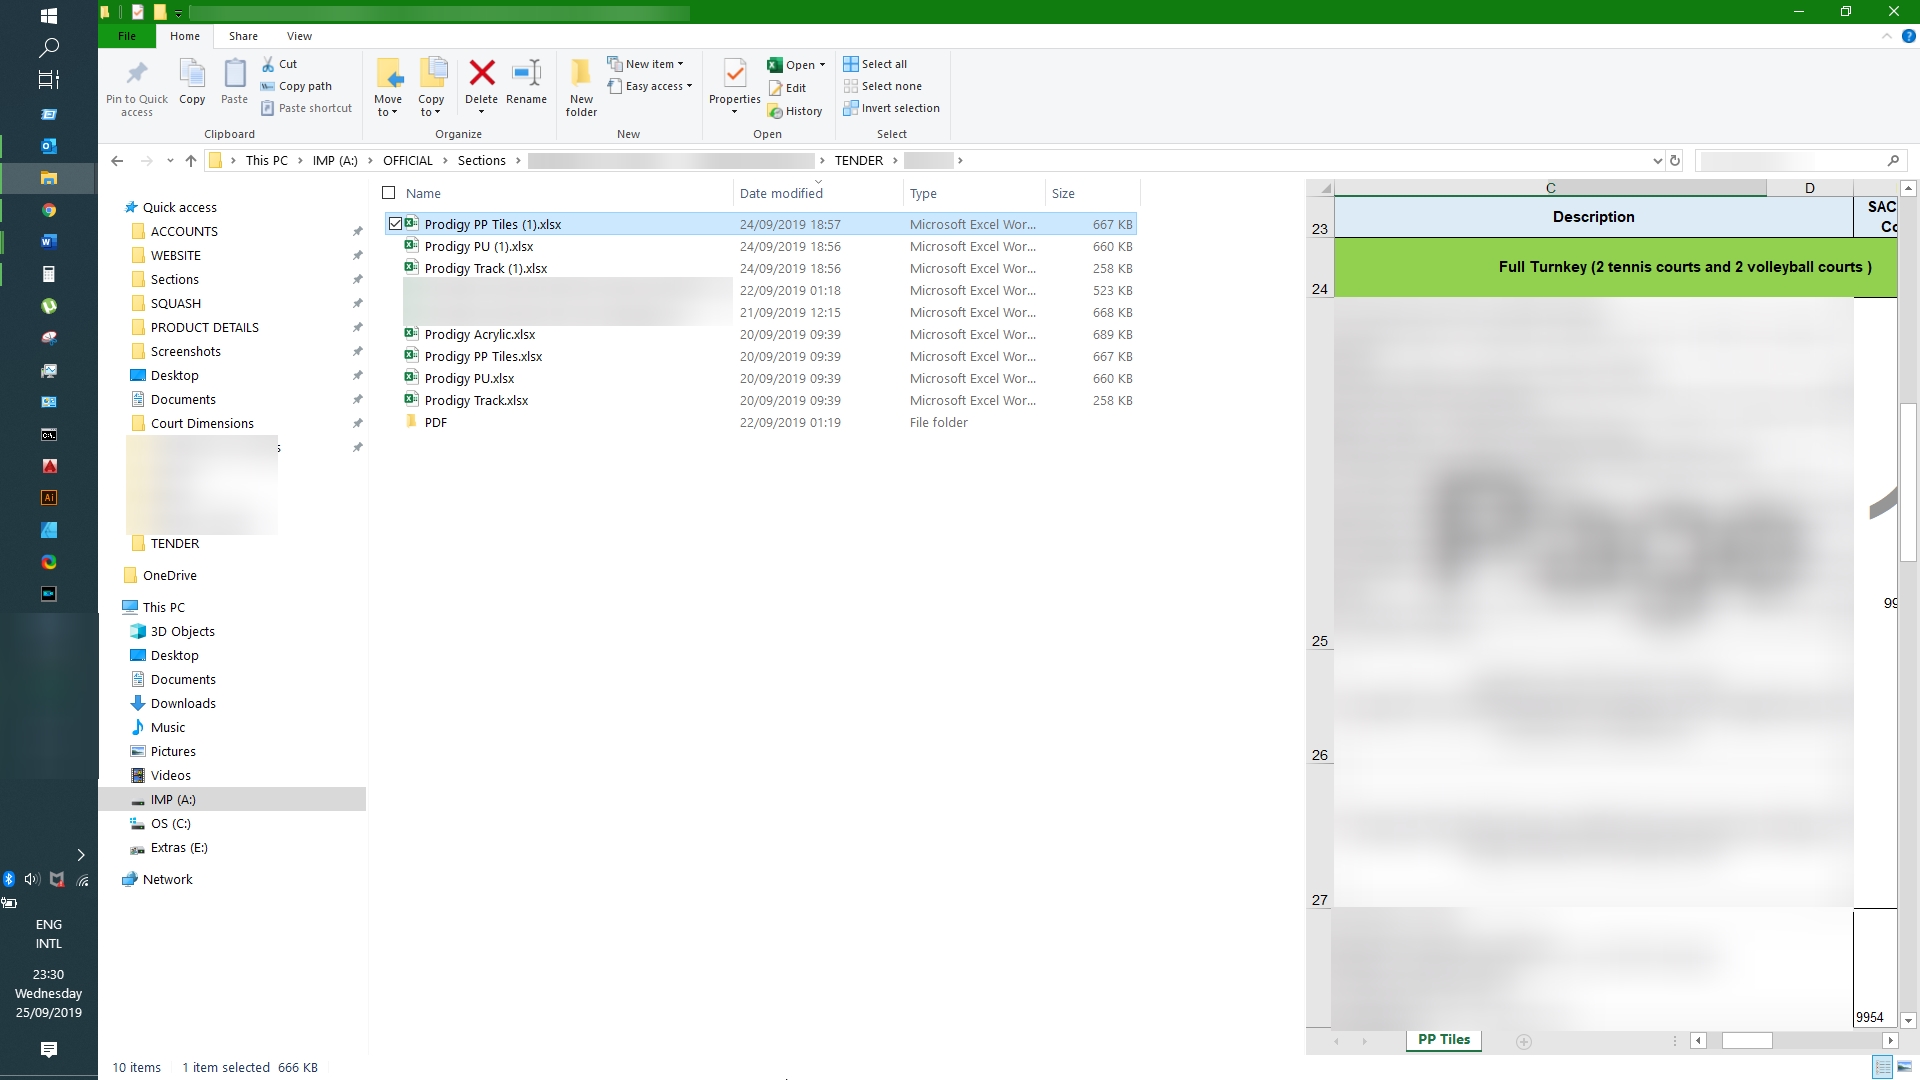
Task: Click the red Delete icon
Action: tap(482, 73)
